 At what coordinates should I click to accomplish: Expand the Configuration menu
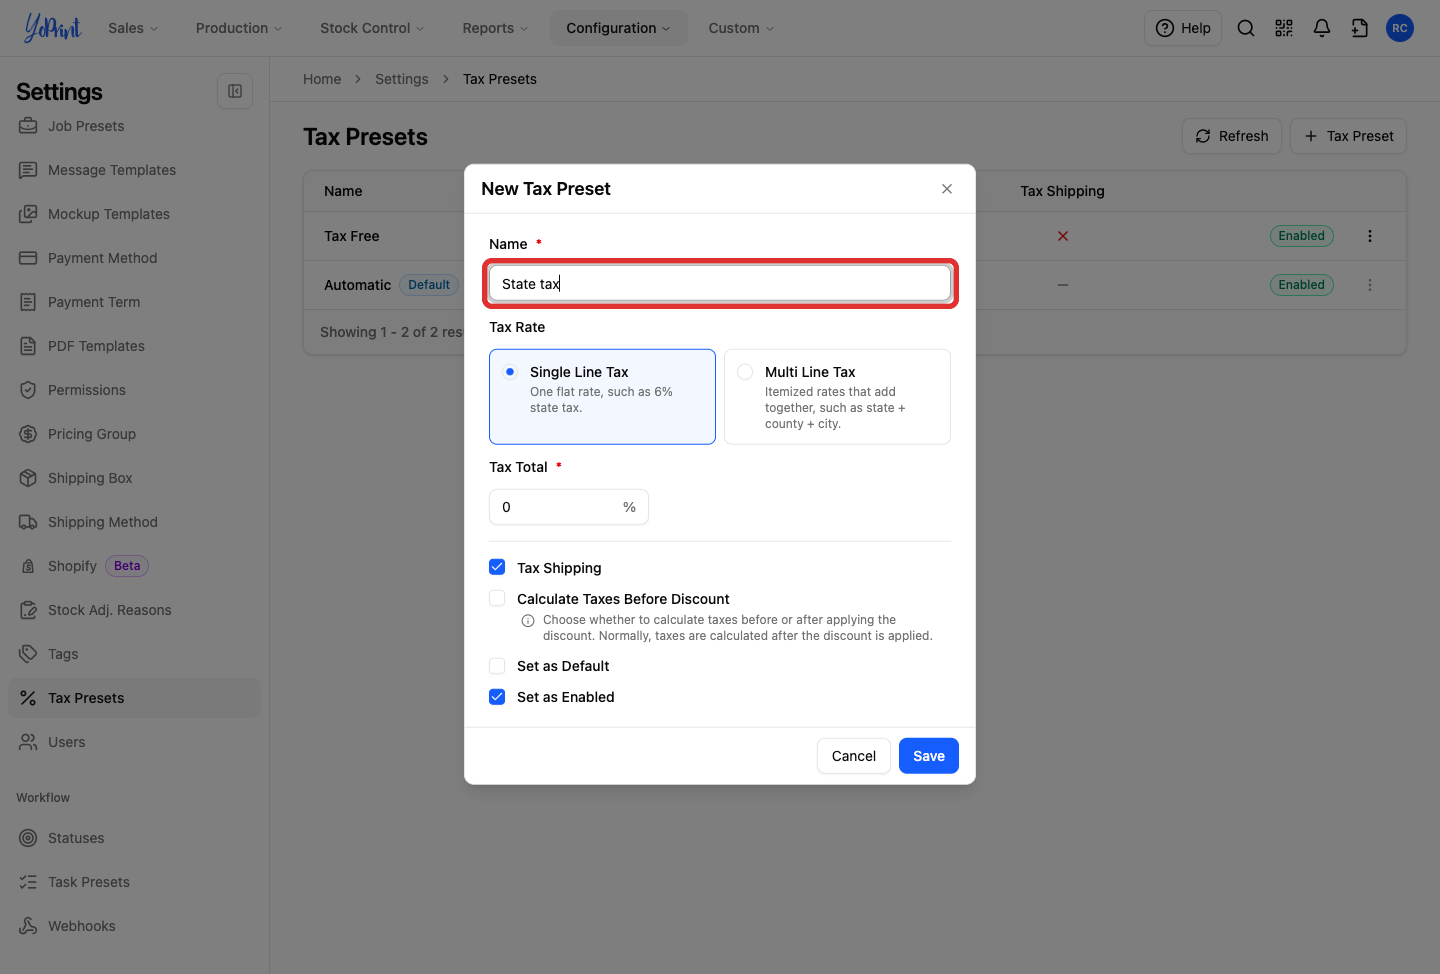pyautogui.click(x=618, y=28)
